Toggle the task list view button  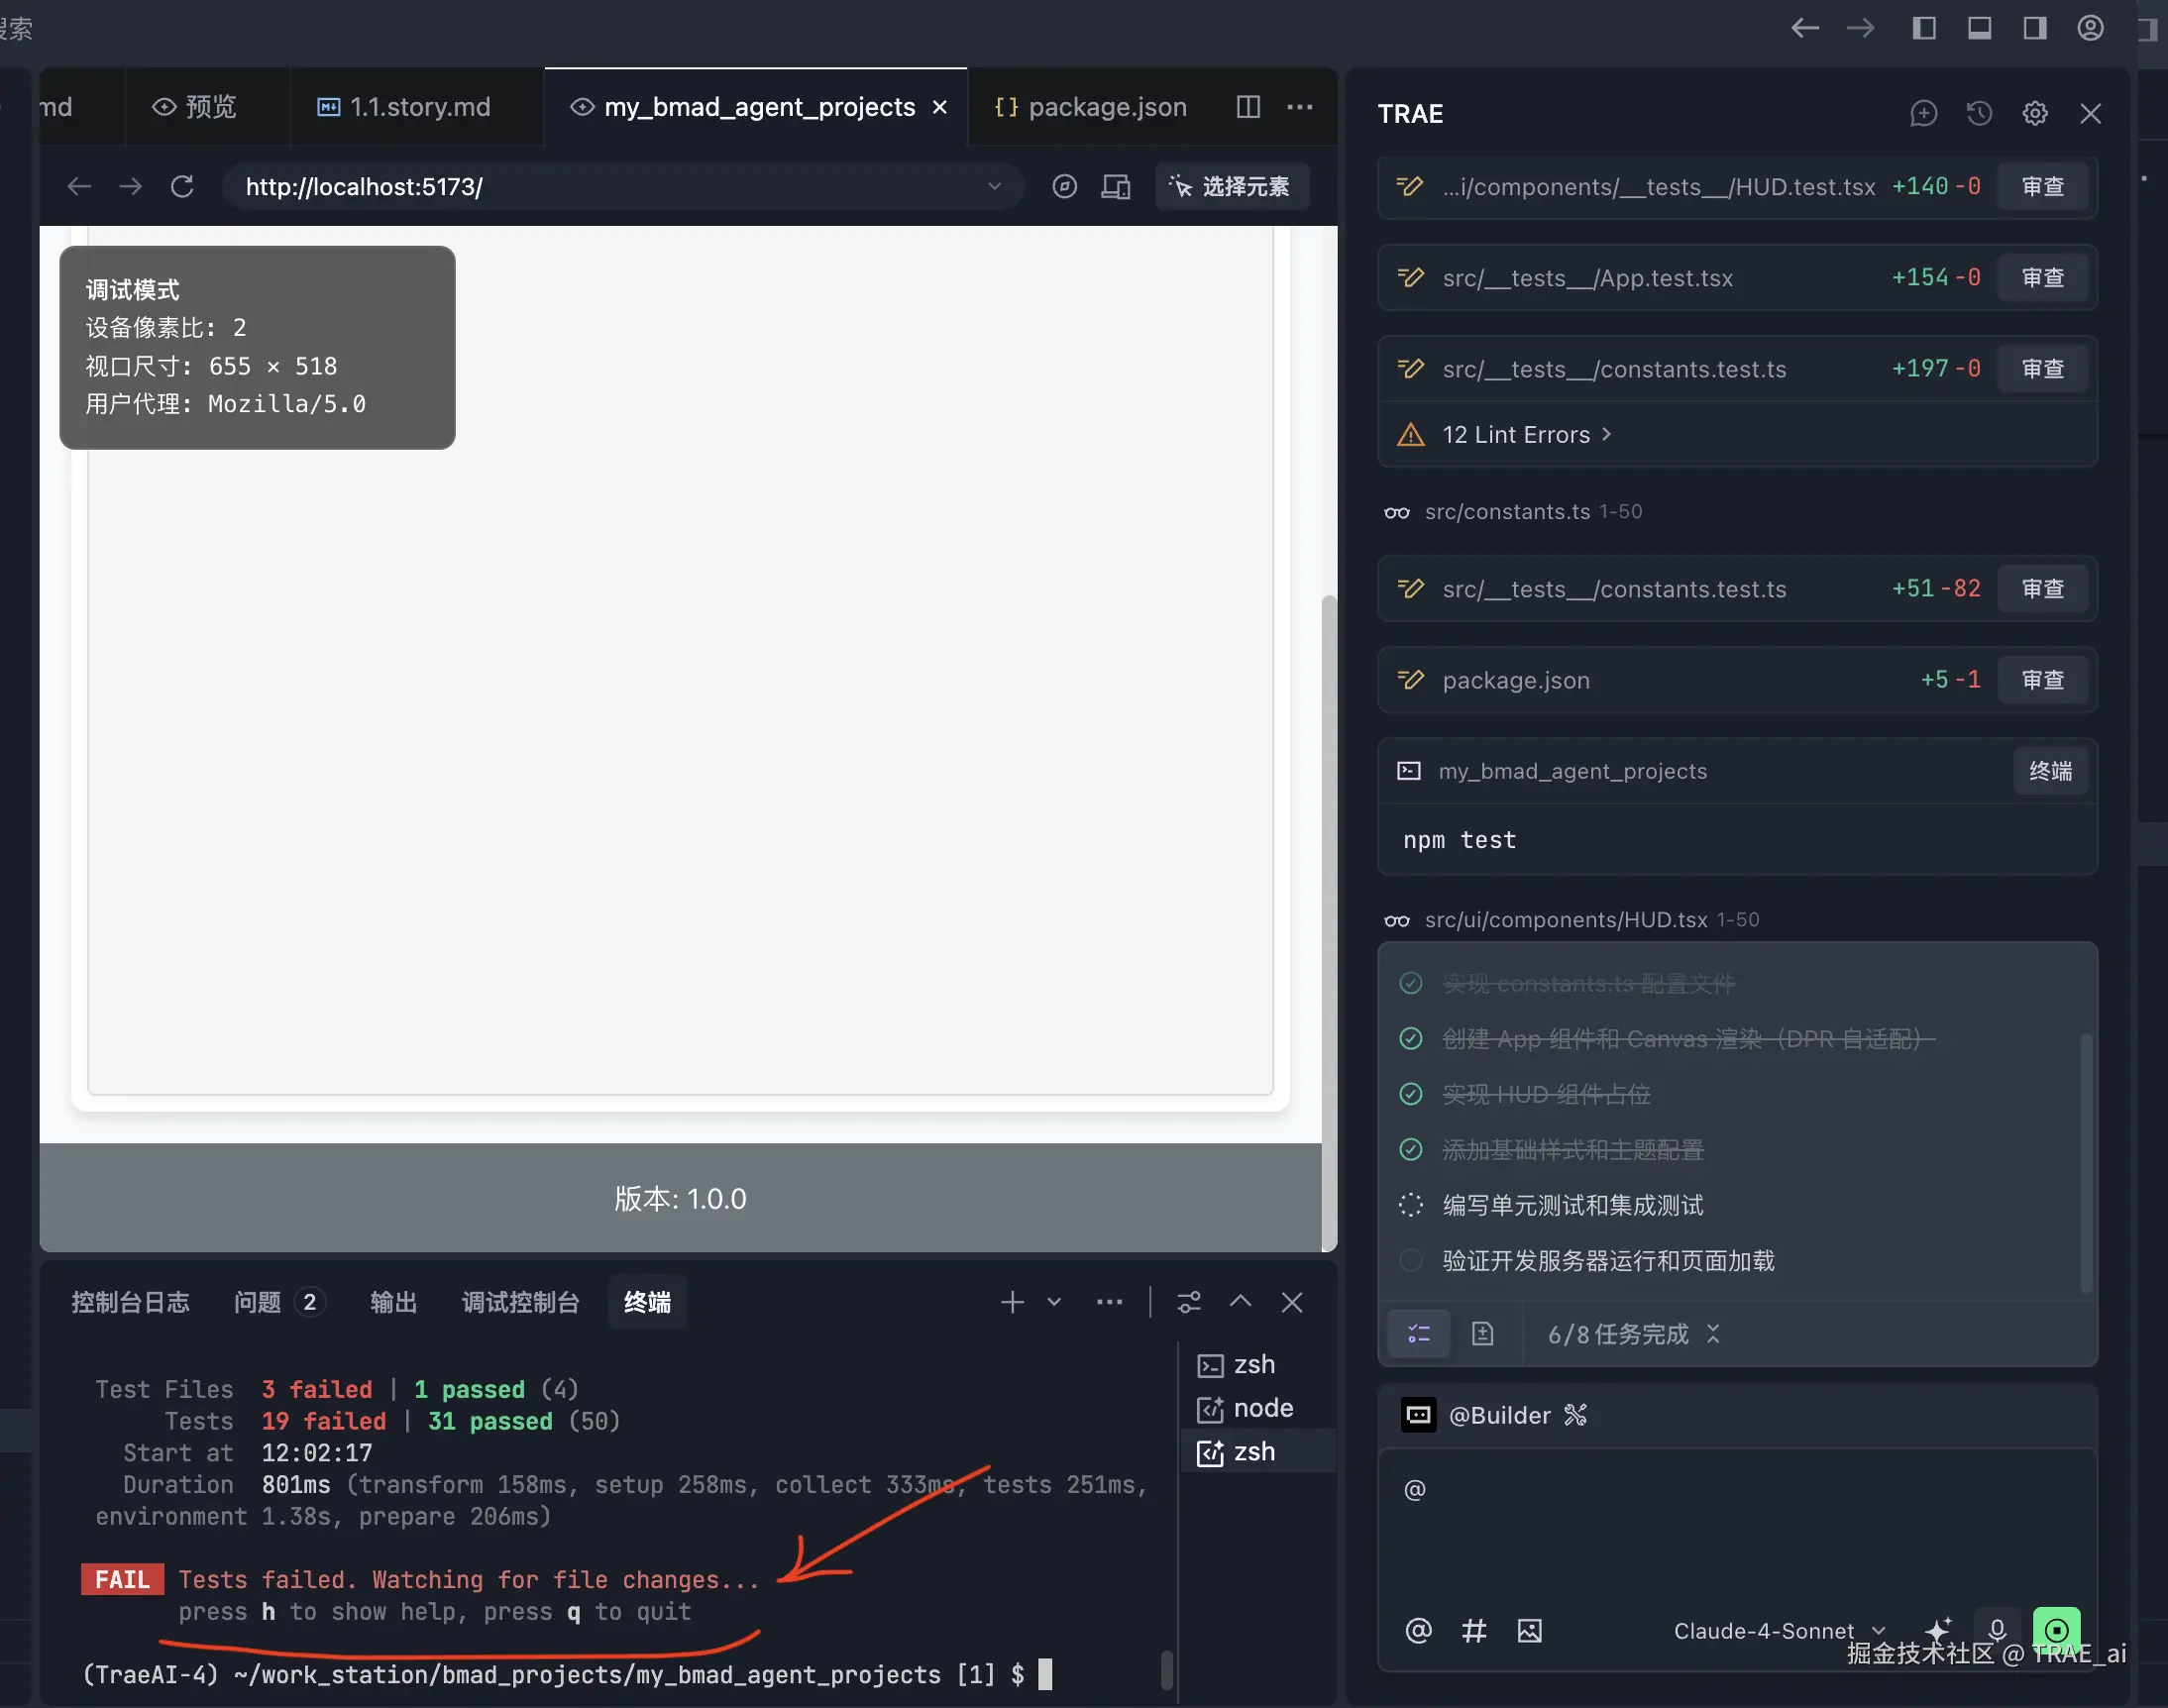1419,1334
